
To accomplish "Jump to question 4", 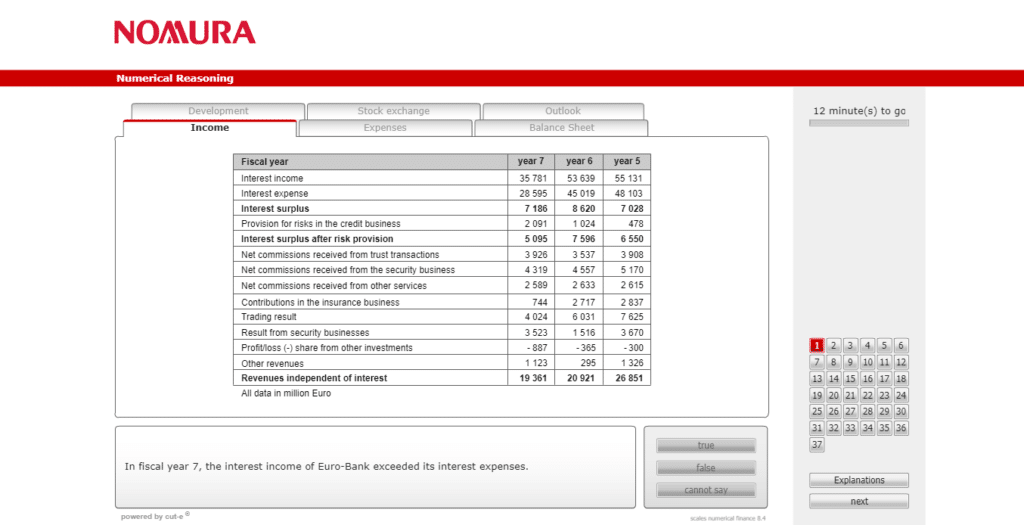I will pos(867,346).
